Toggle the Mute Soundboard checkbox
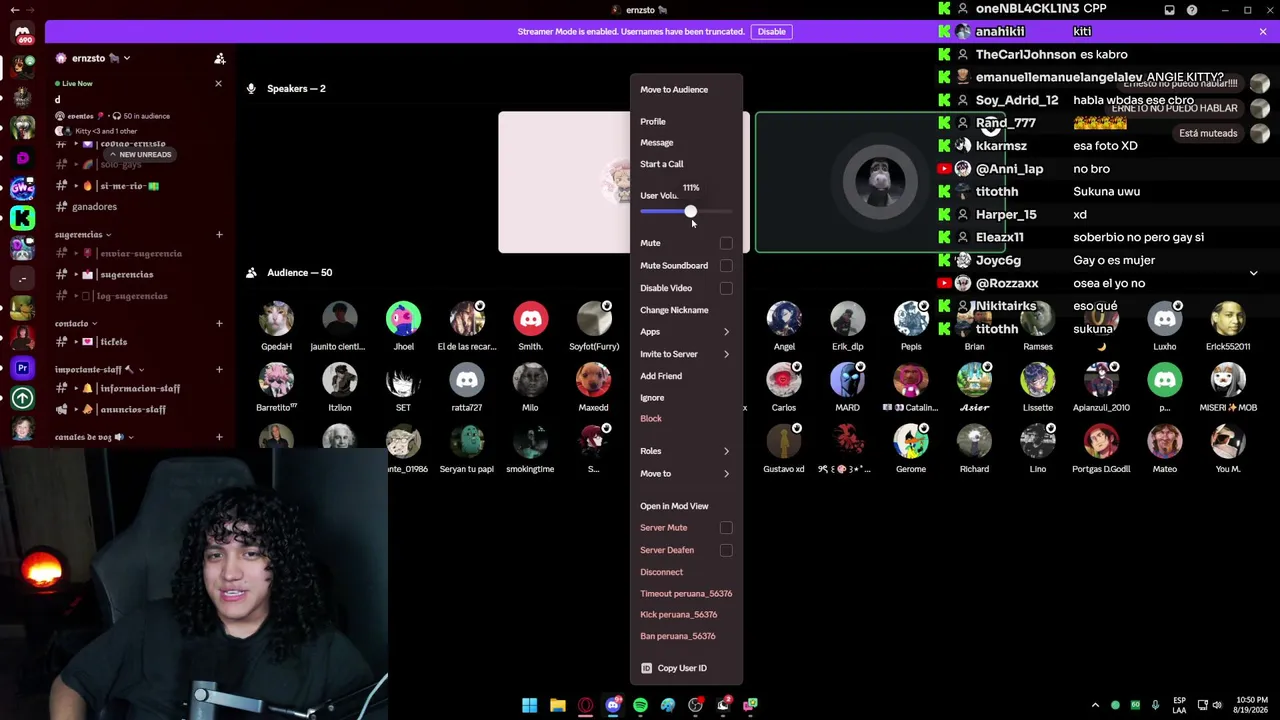This screenshot has width=1280, height=720. 726,266
